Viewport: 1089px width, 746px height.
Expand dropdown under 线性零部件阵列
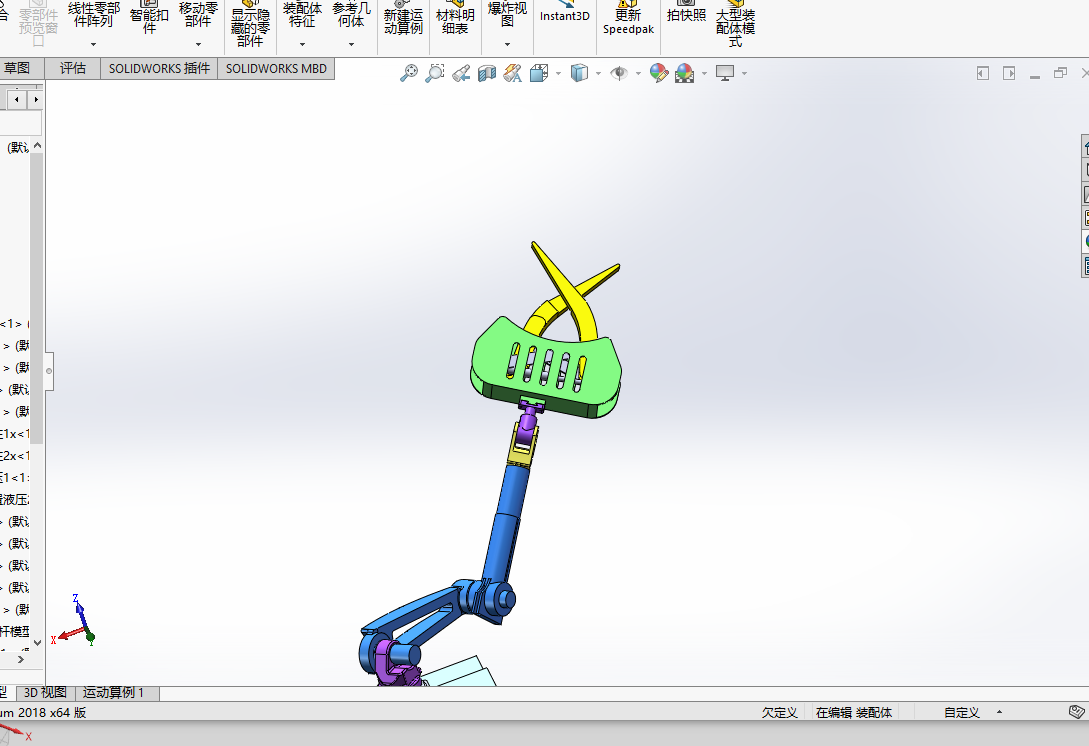pyautogui.click(x=93, y=44)
